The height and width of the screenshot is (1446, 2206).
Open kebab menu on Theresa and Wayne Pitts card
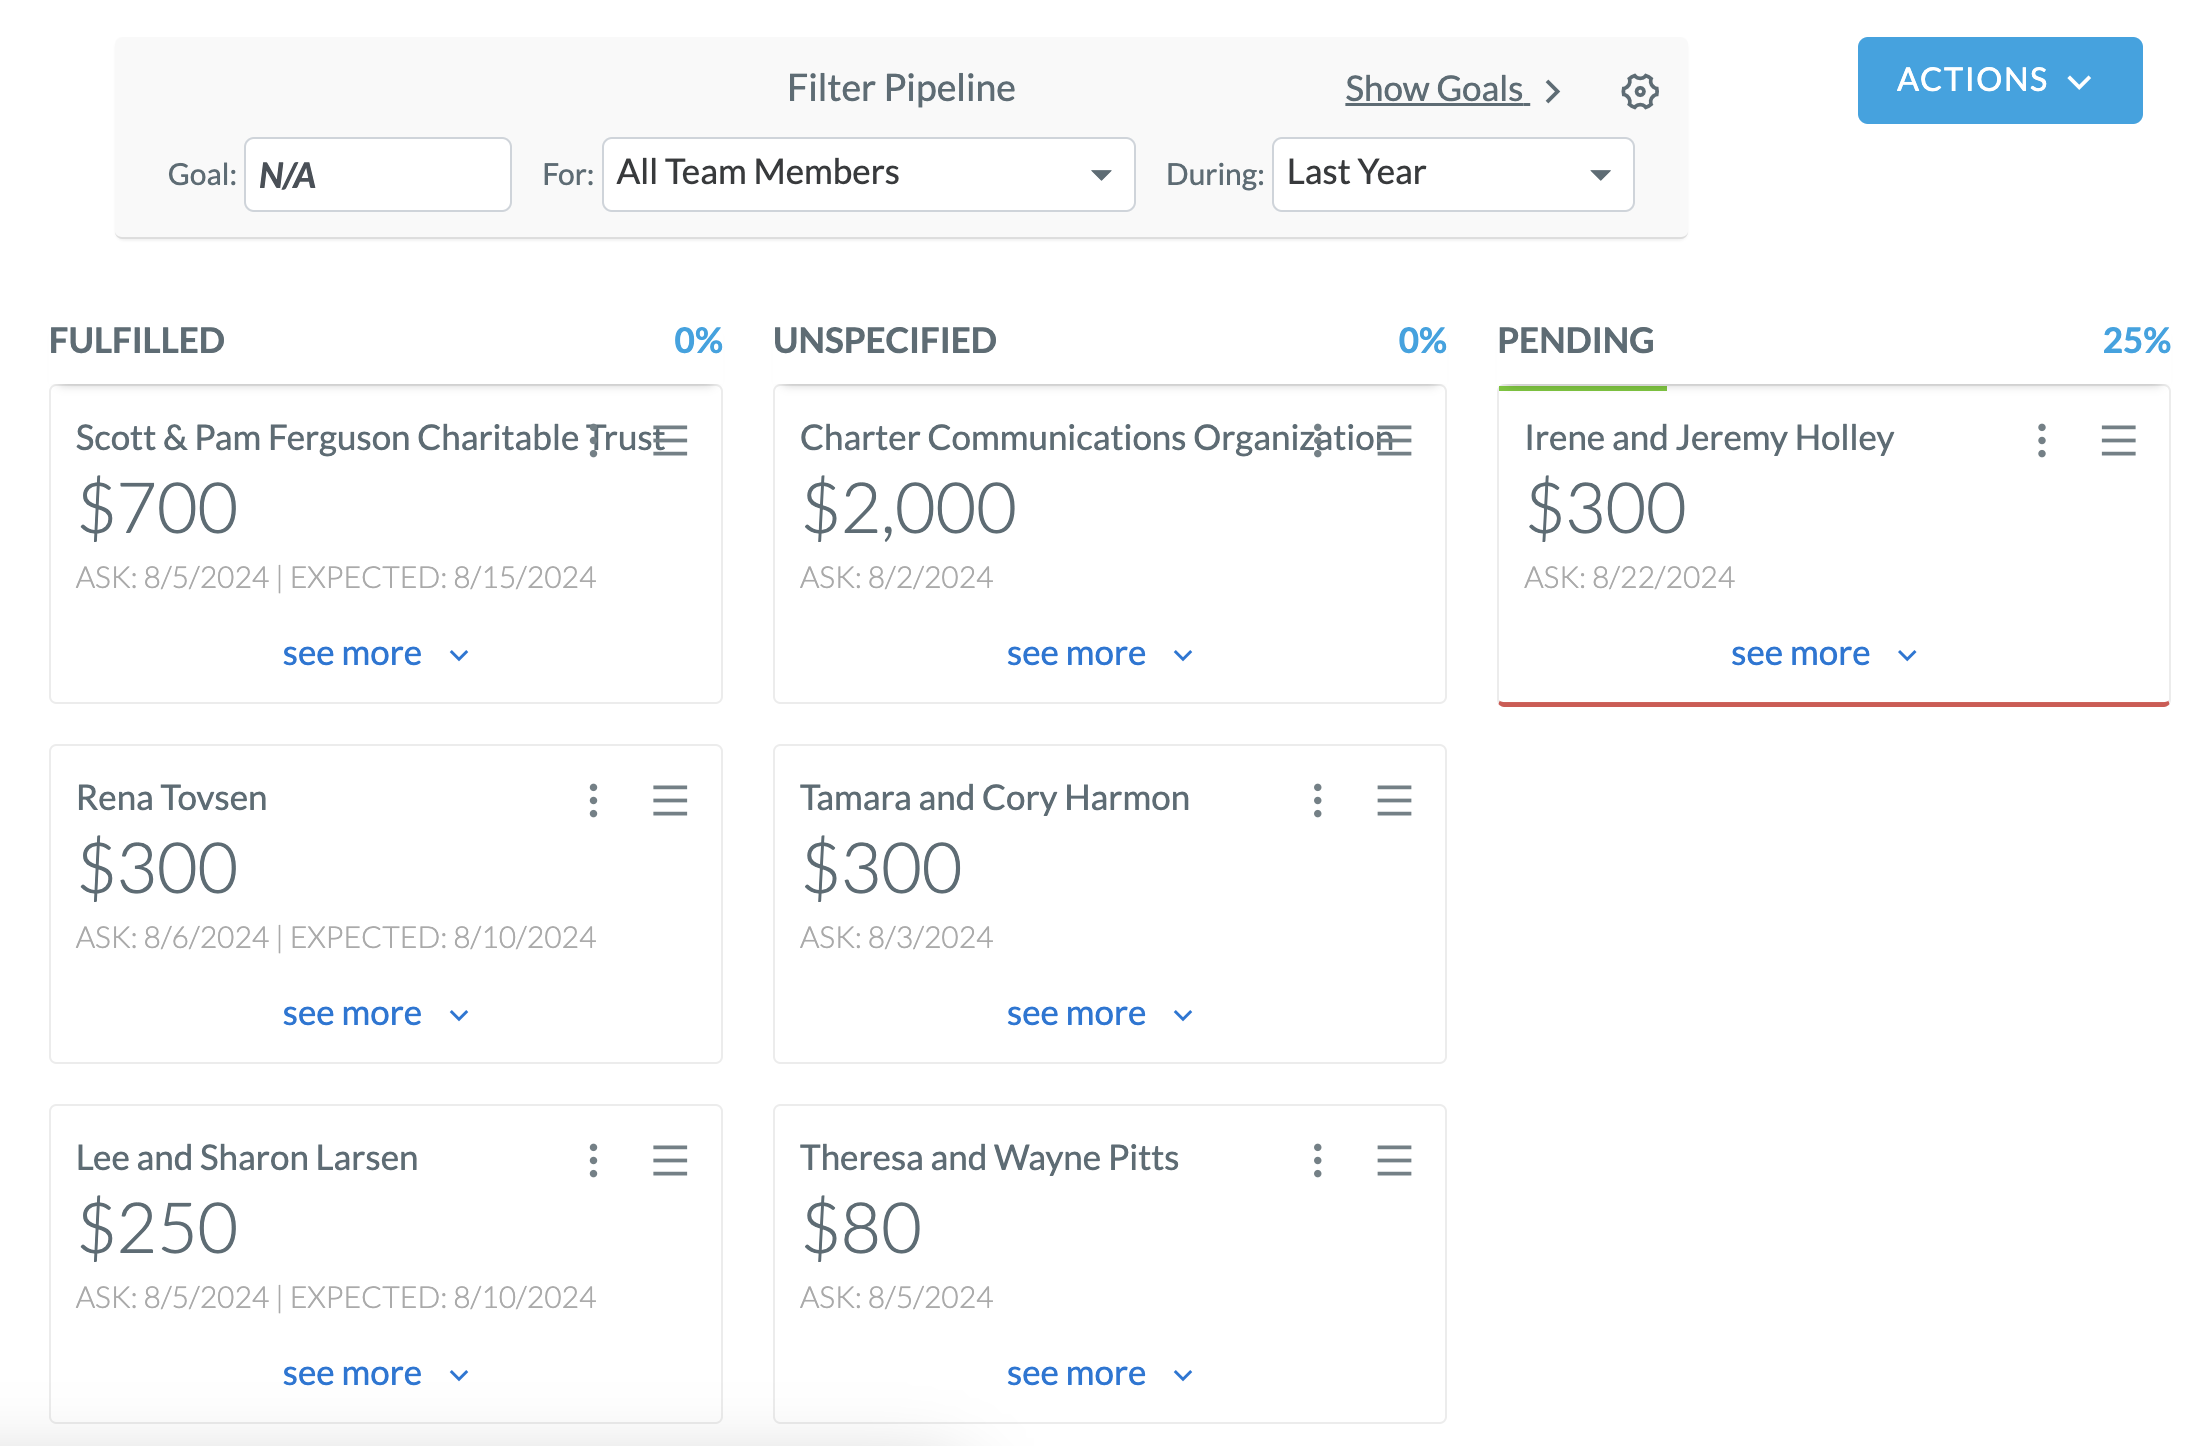(1318, 1160)
